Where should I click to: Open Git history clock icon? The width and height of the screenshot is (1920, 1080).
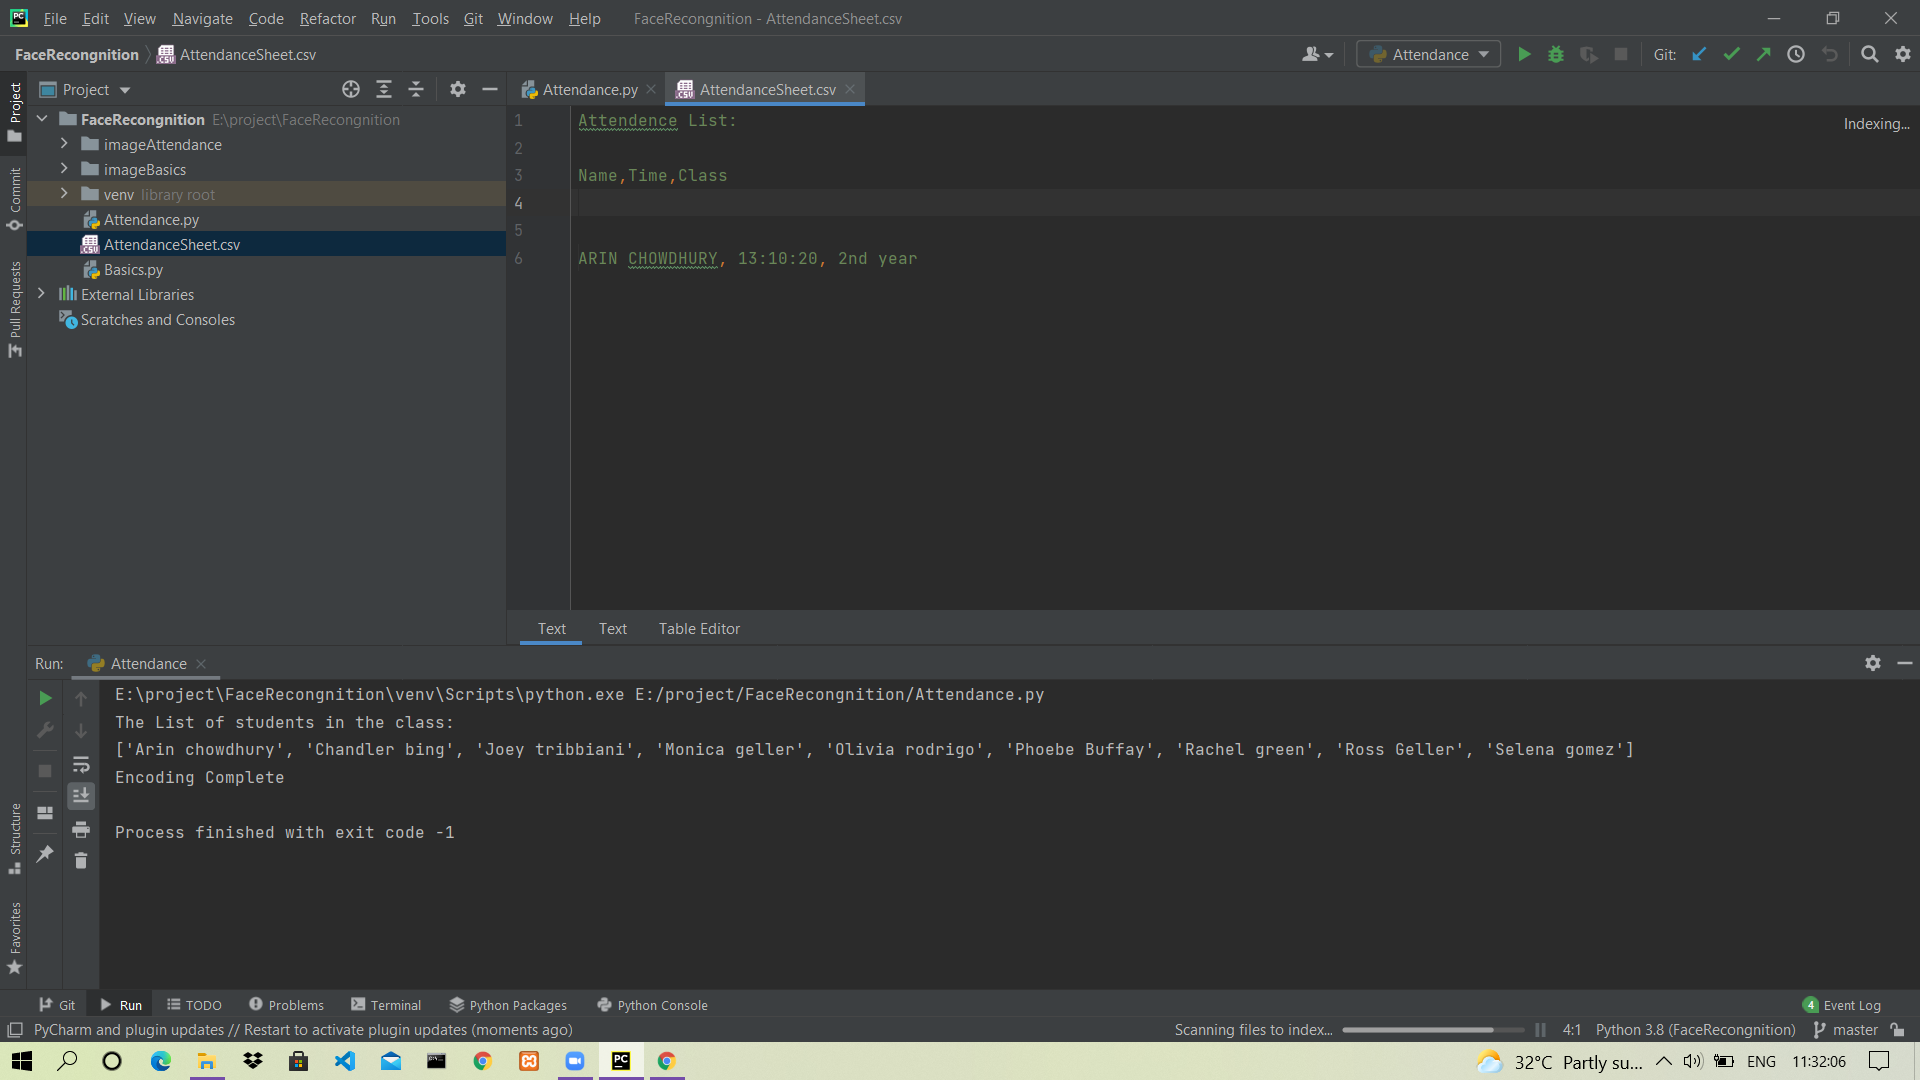1796,55
